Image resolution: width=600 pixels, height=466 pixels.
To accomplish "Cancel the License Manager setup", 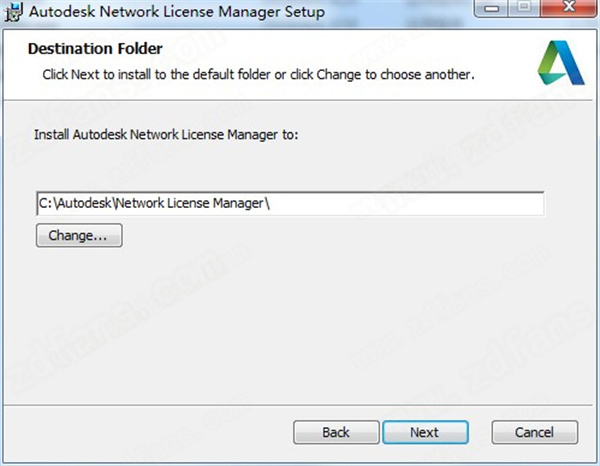I will pos(535,432).
